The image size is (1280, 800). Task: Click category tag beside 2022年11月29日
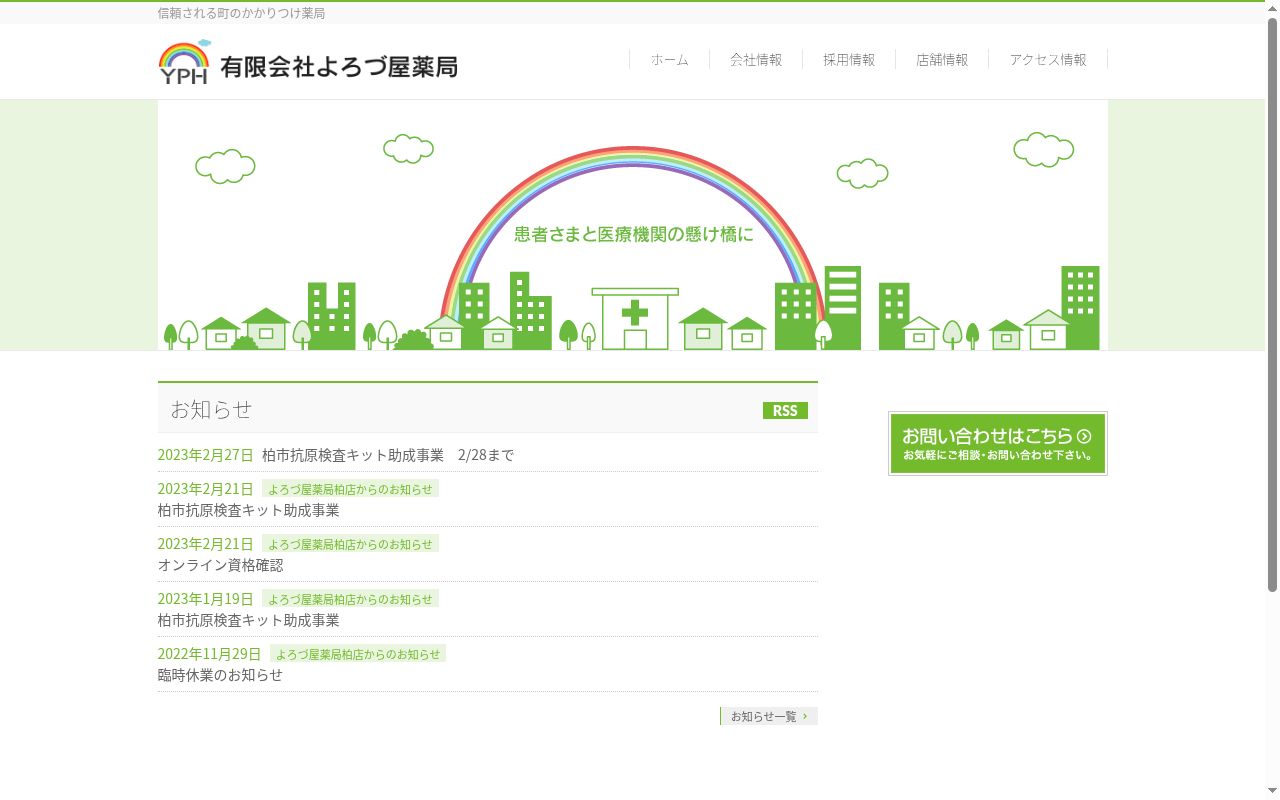click(358, 654)
